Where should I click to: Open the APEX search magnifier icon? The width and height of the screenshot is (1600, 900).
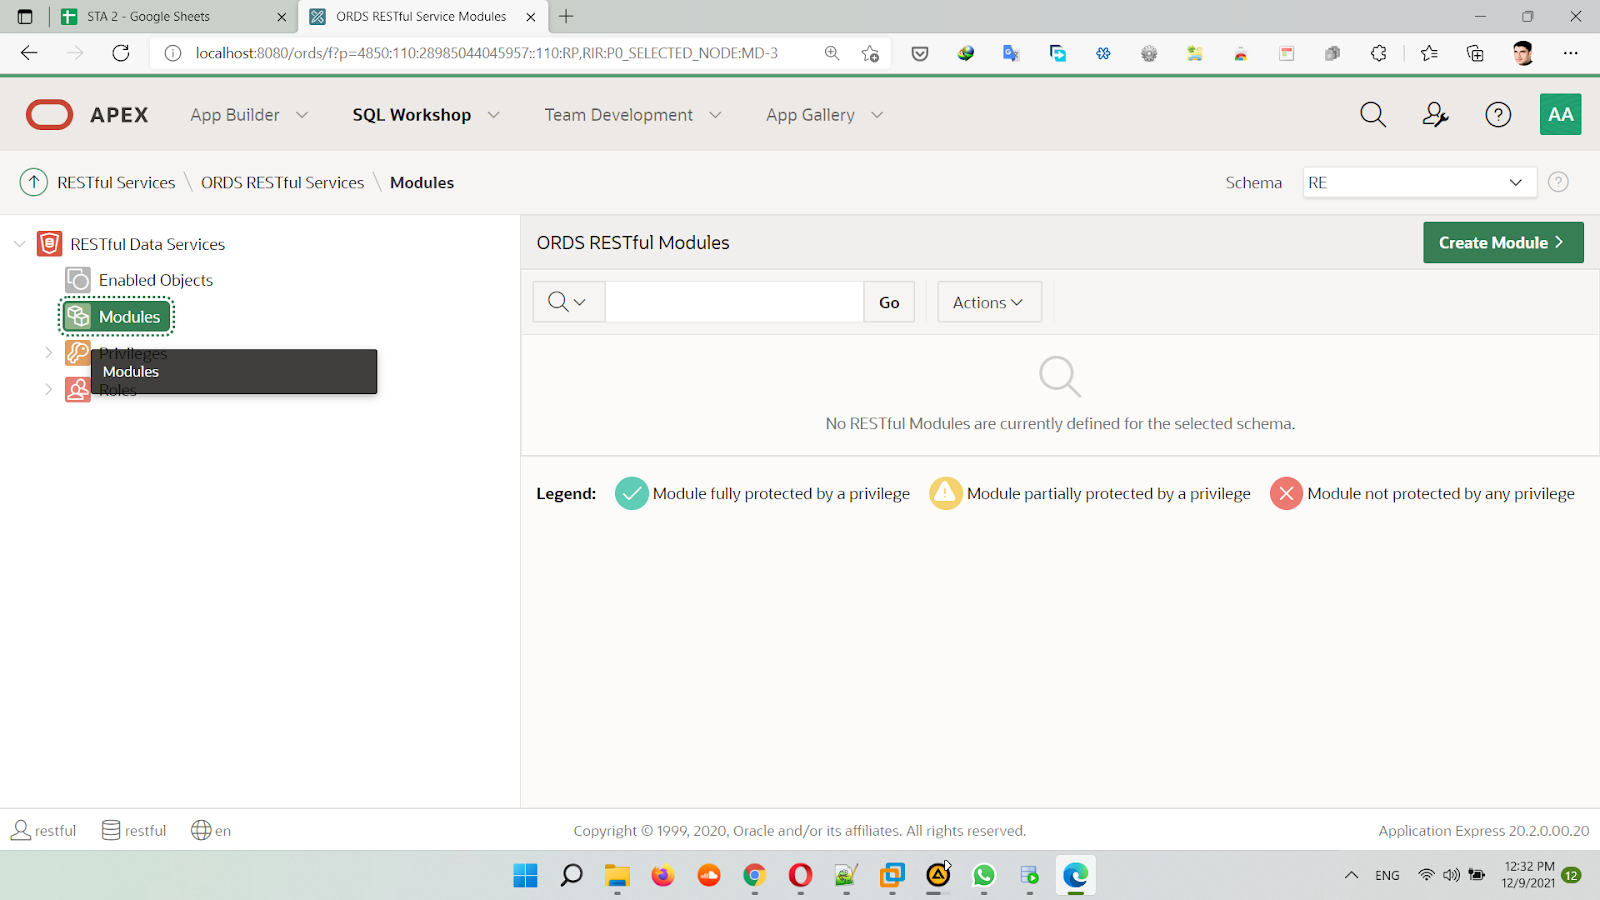click(1373, 115)
